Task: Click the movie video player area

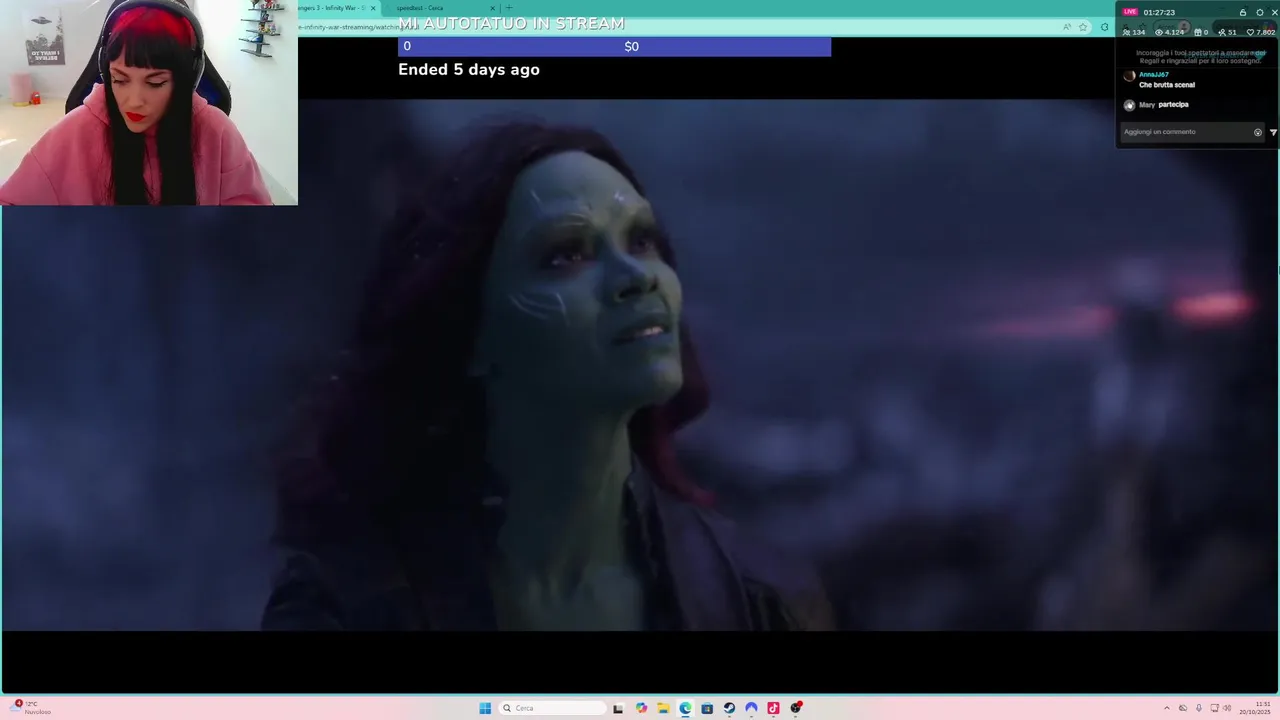Action: 640,365
